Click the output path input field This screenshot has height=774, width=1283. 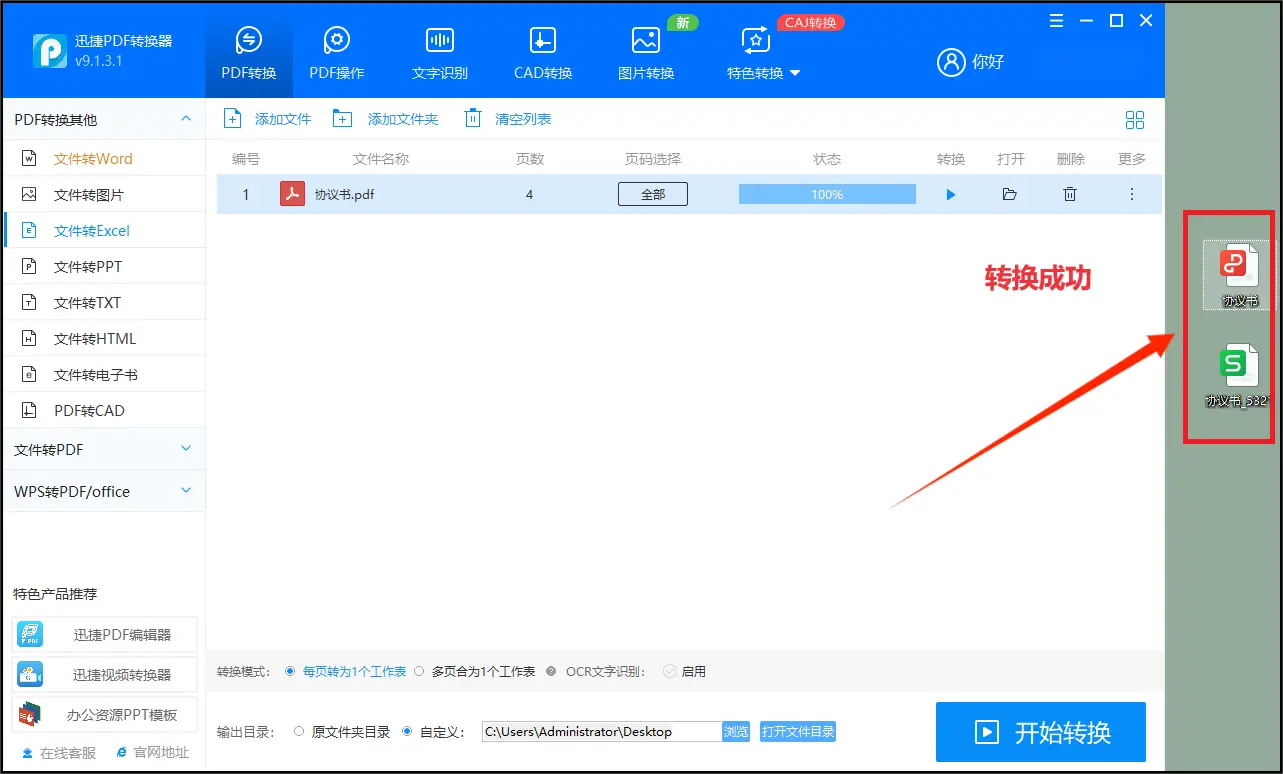coord(600,732)
